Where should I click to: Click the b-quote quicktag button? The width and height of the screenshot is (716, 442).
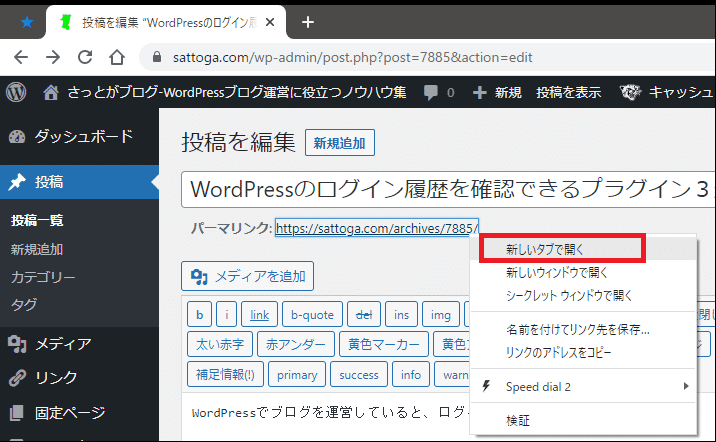[312, 315]
